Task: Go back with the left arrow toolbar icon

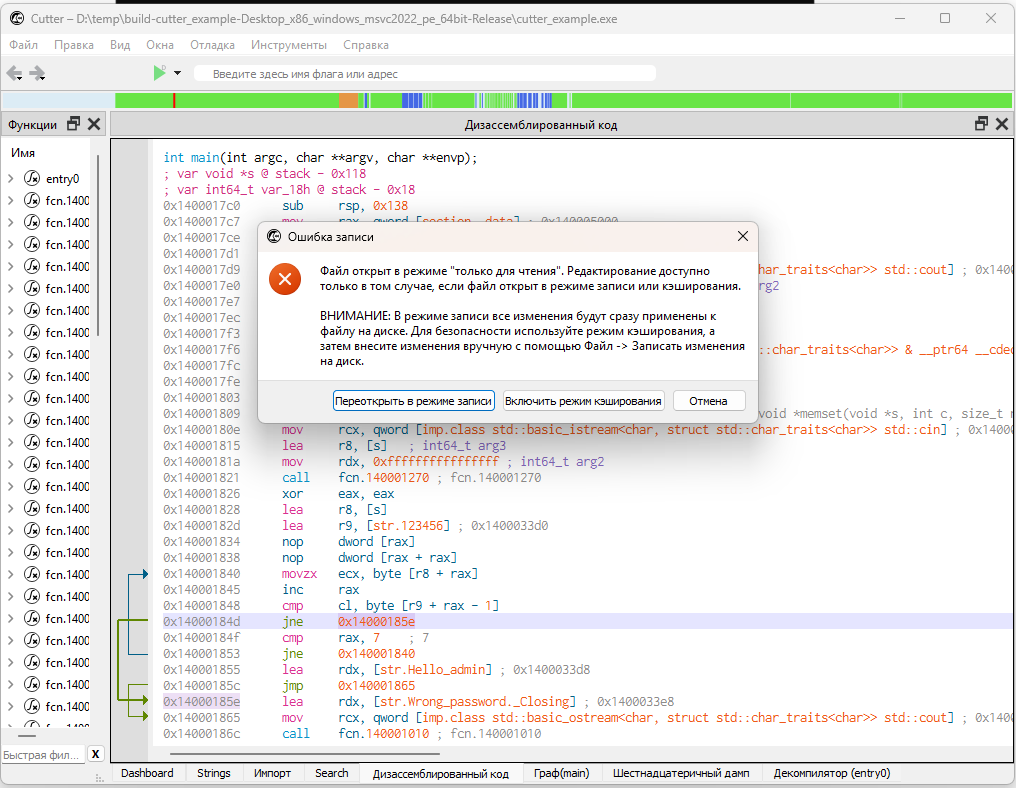Action: (14, 73)
